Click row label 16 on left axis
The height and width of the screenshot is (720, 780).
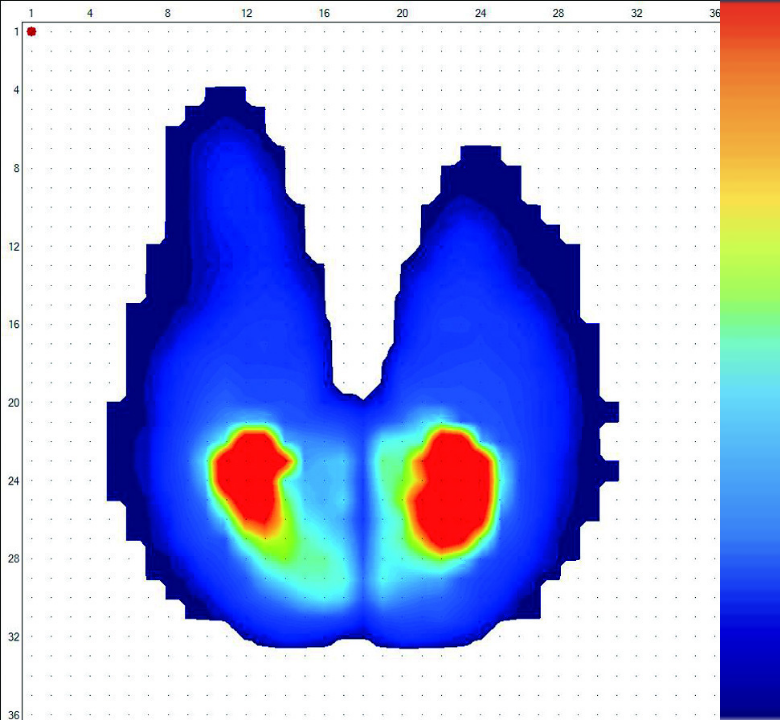(x=14, y=324)
